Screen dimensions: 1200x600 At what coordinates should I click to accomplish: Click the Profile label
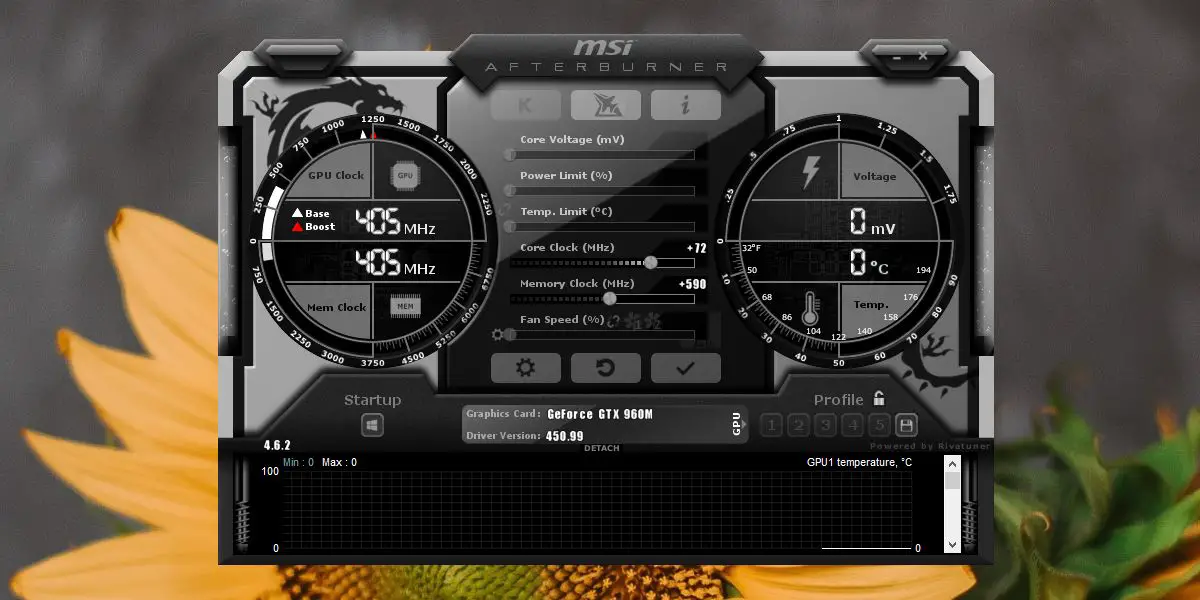838,400
